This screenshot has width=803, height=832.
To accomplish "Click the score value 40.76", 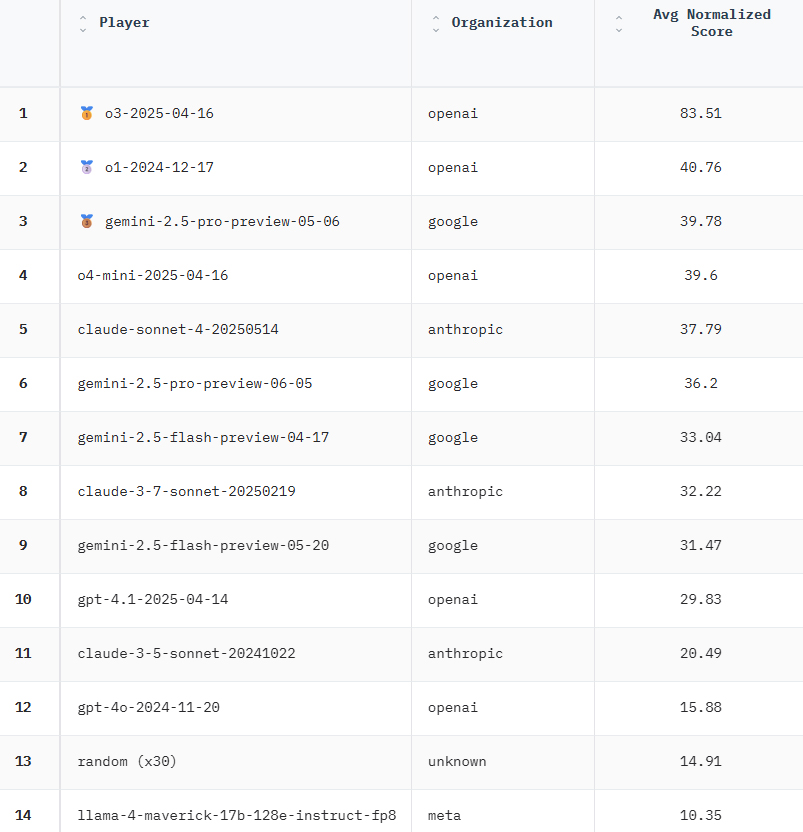I will [x=701, y=168].
